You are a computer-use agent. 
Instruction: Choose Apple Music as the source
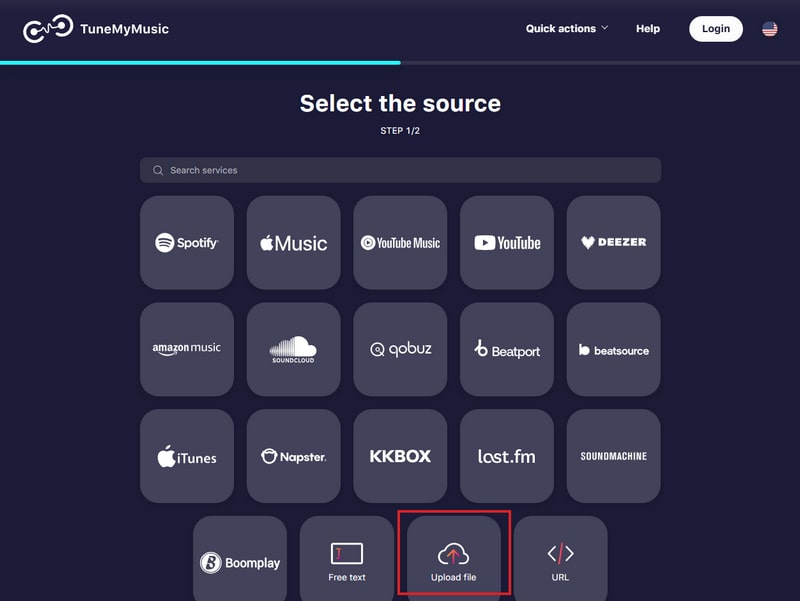click(293, 242)
